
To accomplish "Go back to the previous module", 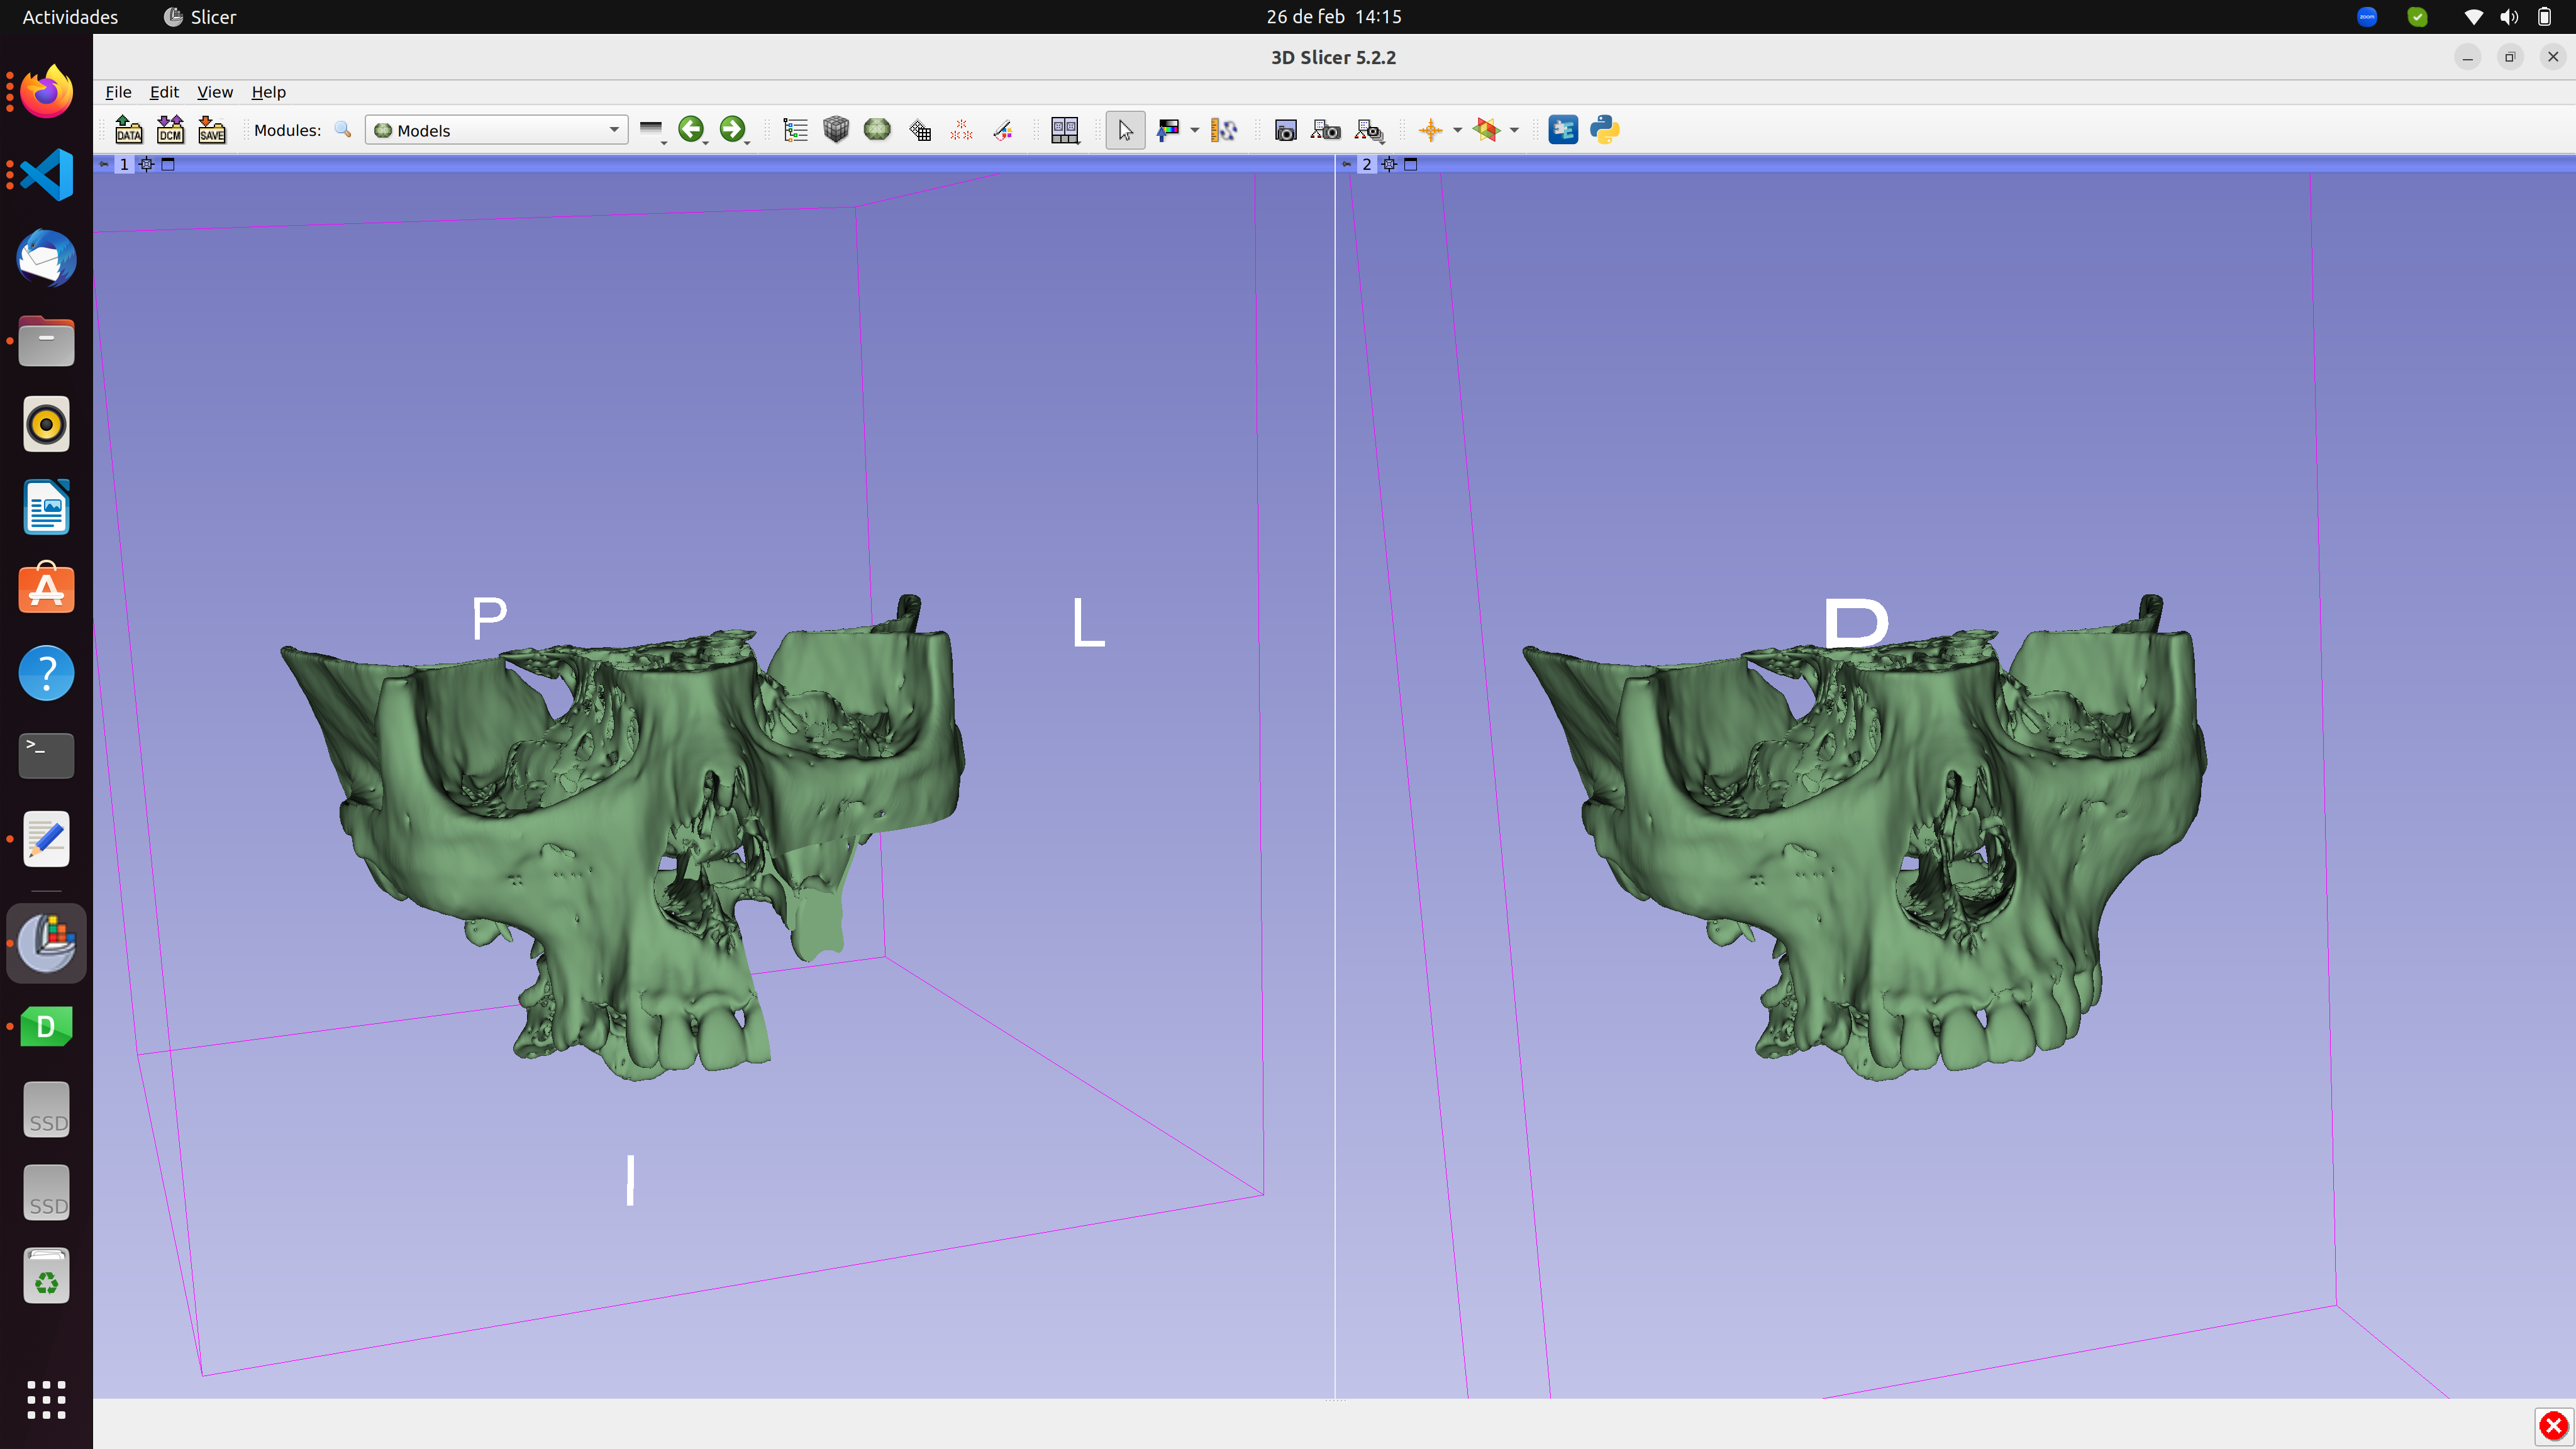I will tap(693, 129).
